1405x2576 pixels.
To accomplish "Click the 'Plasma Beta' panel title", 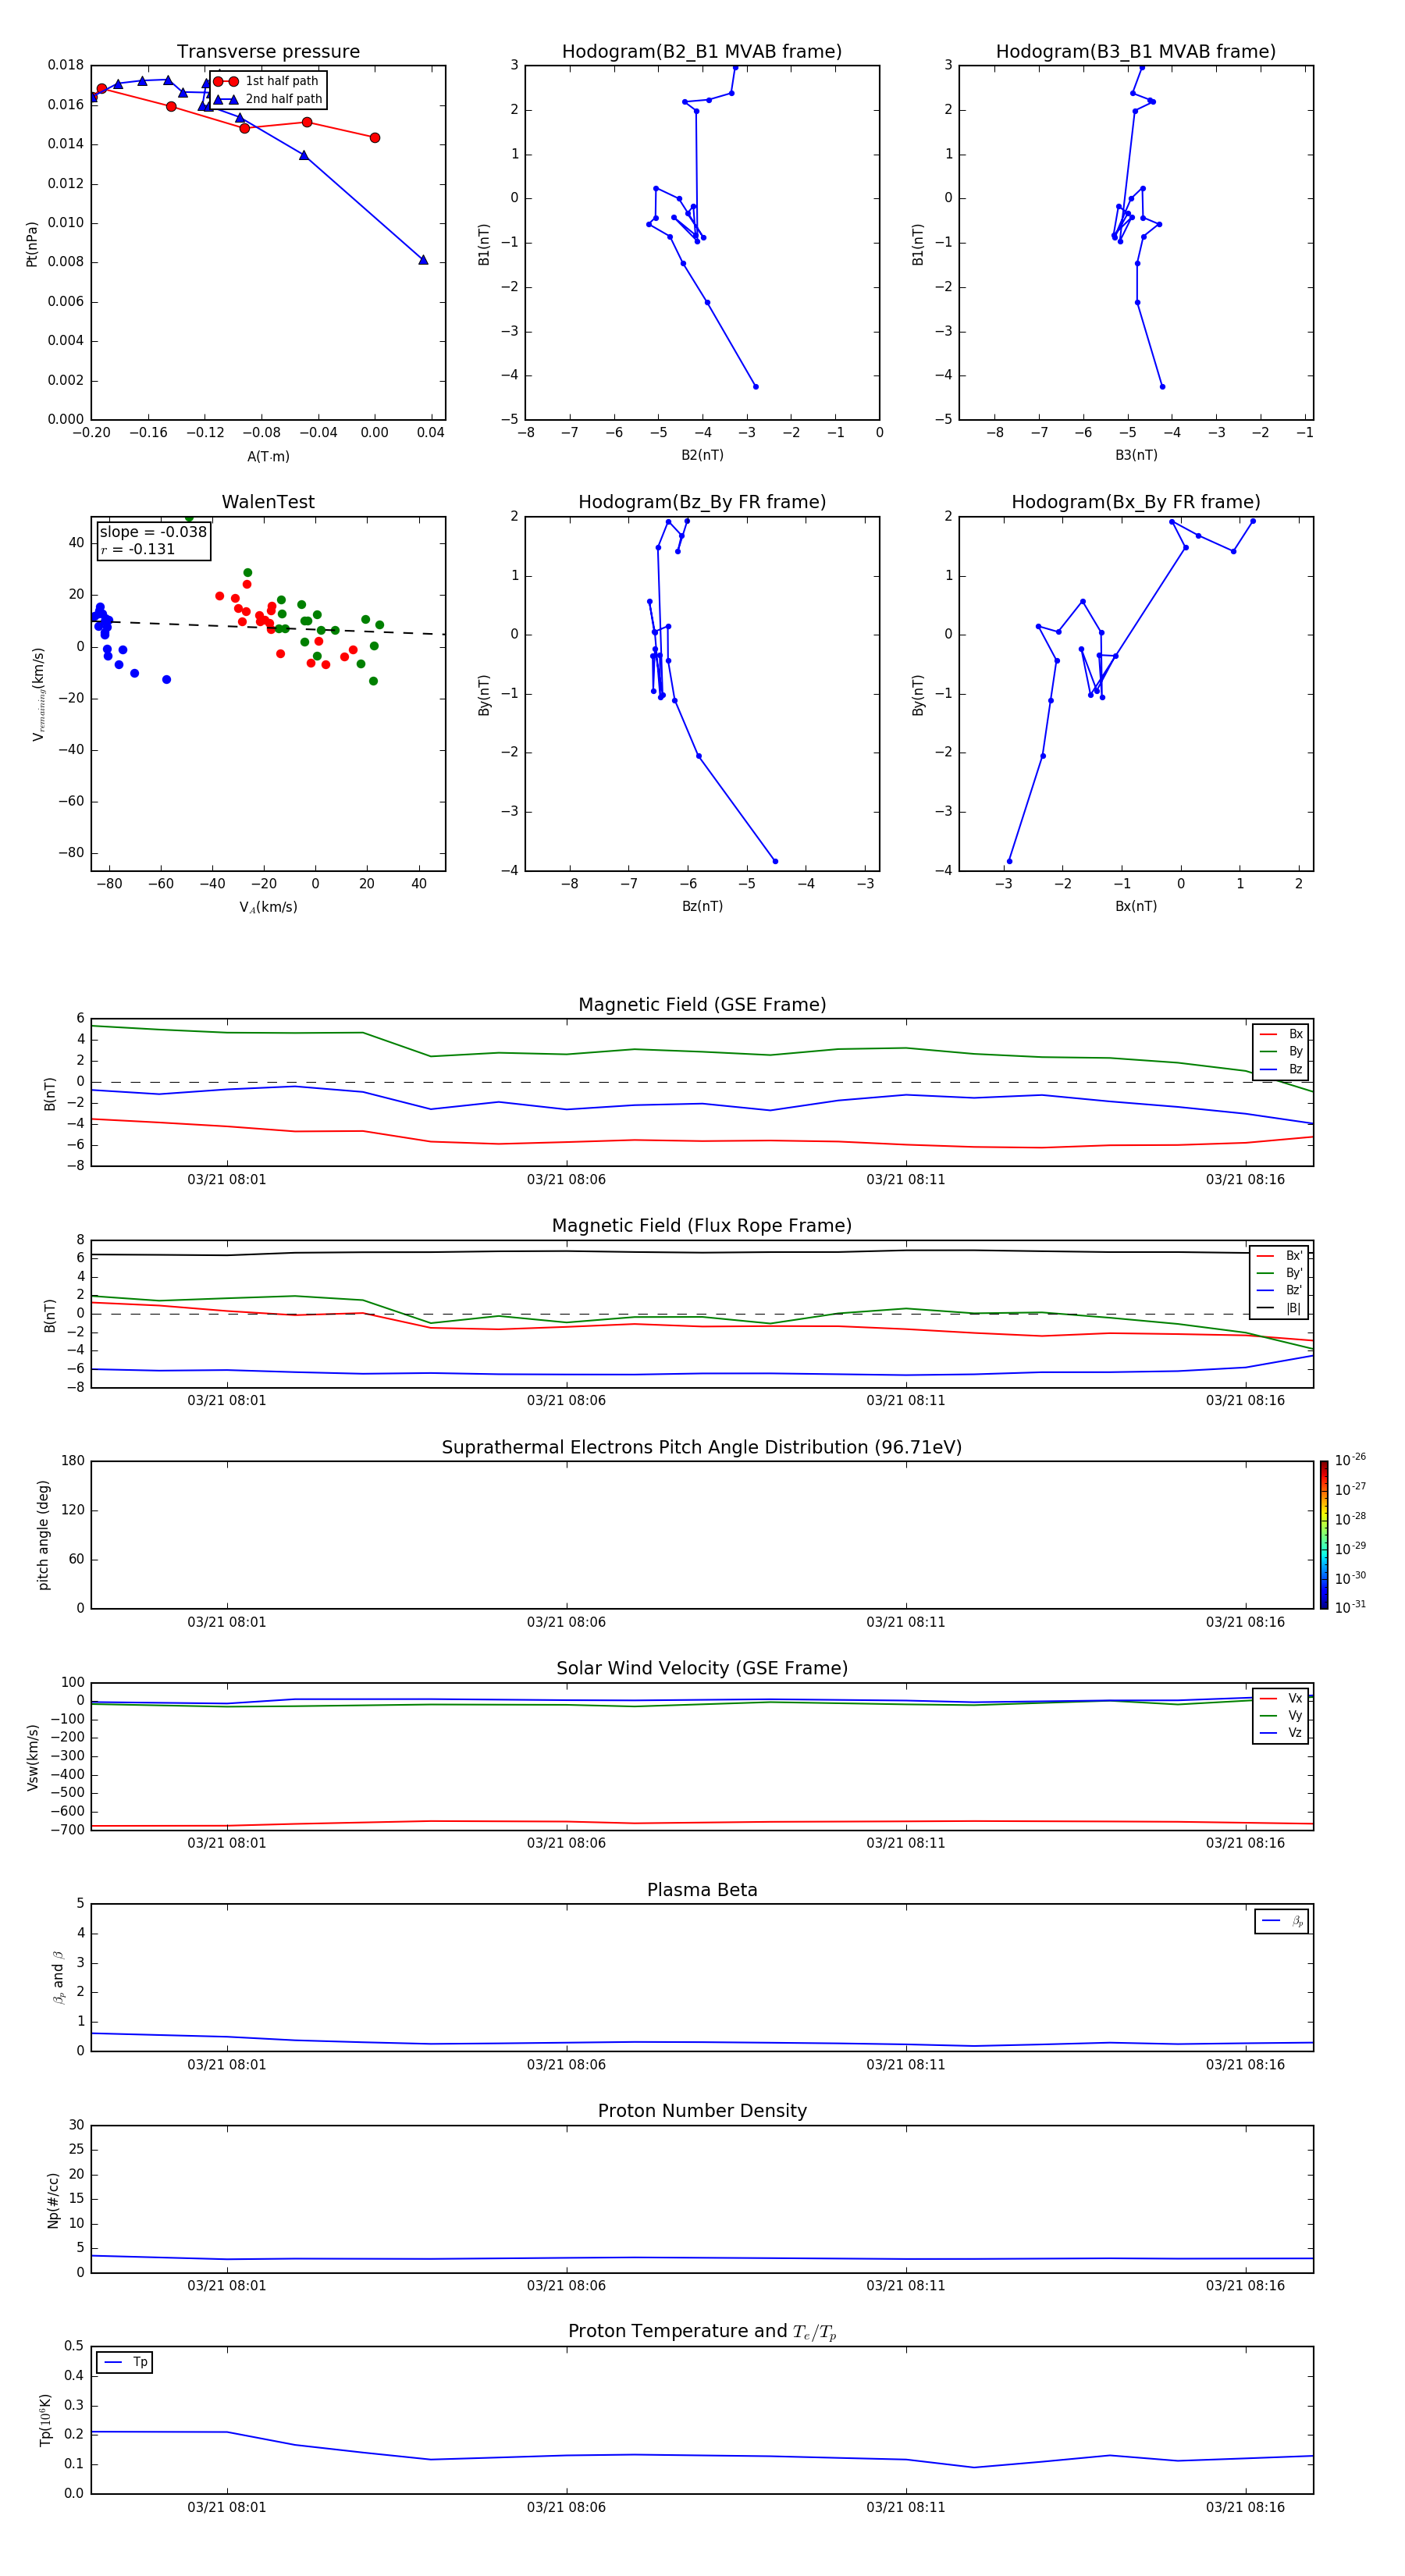I will (x=702, y=1890).
